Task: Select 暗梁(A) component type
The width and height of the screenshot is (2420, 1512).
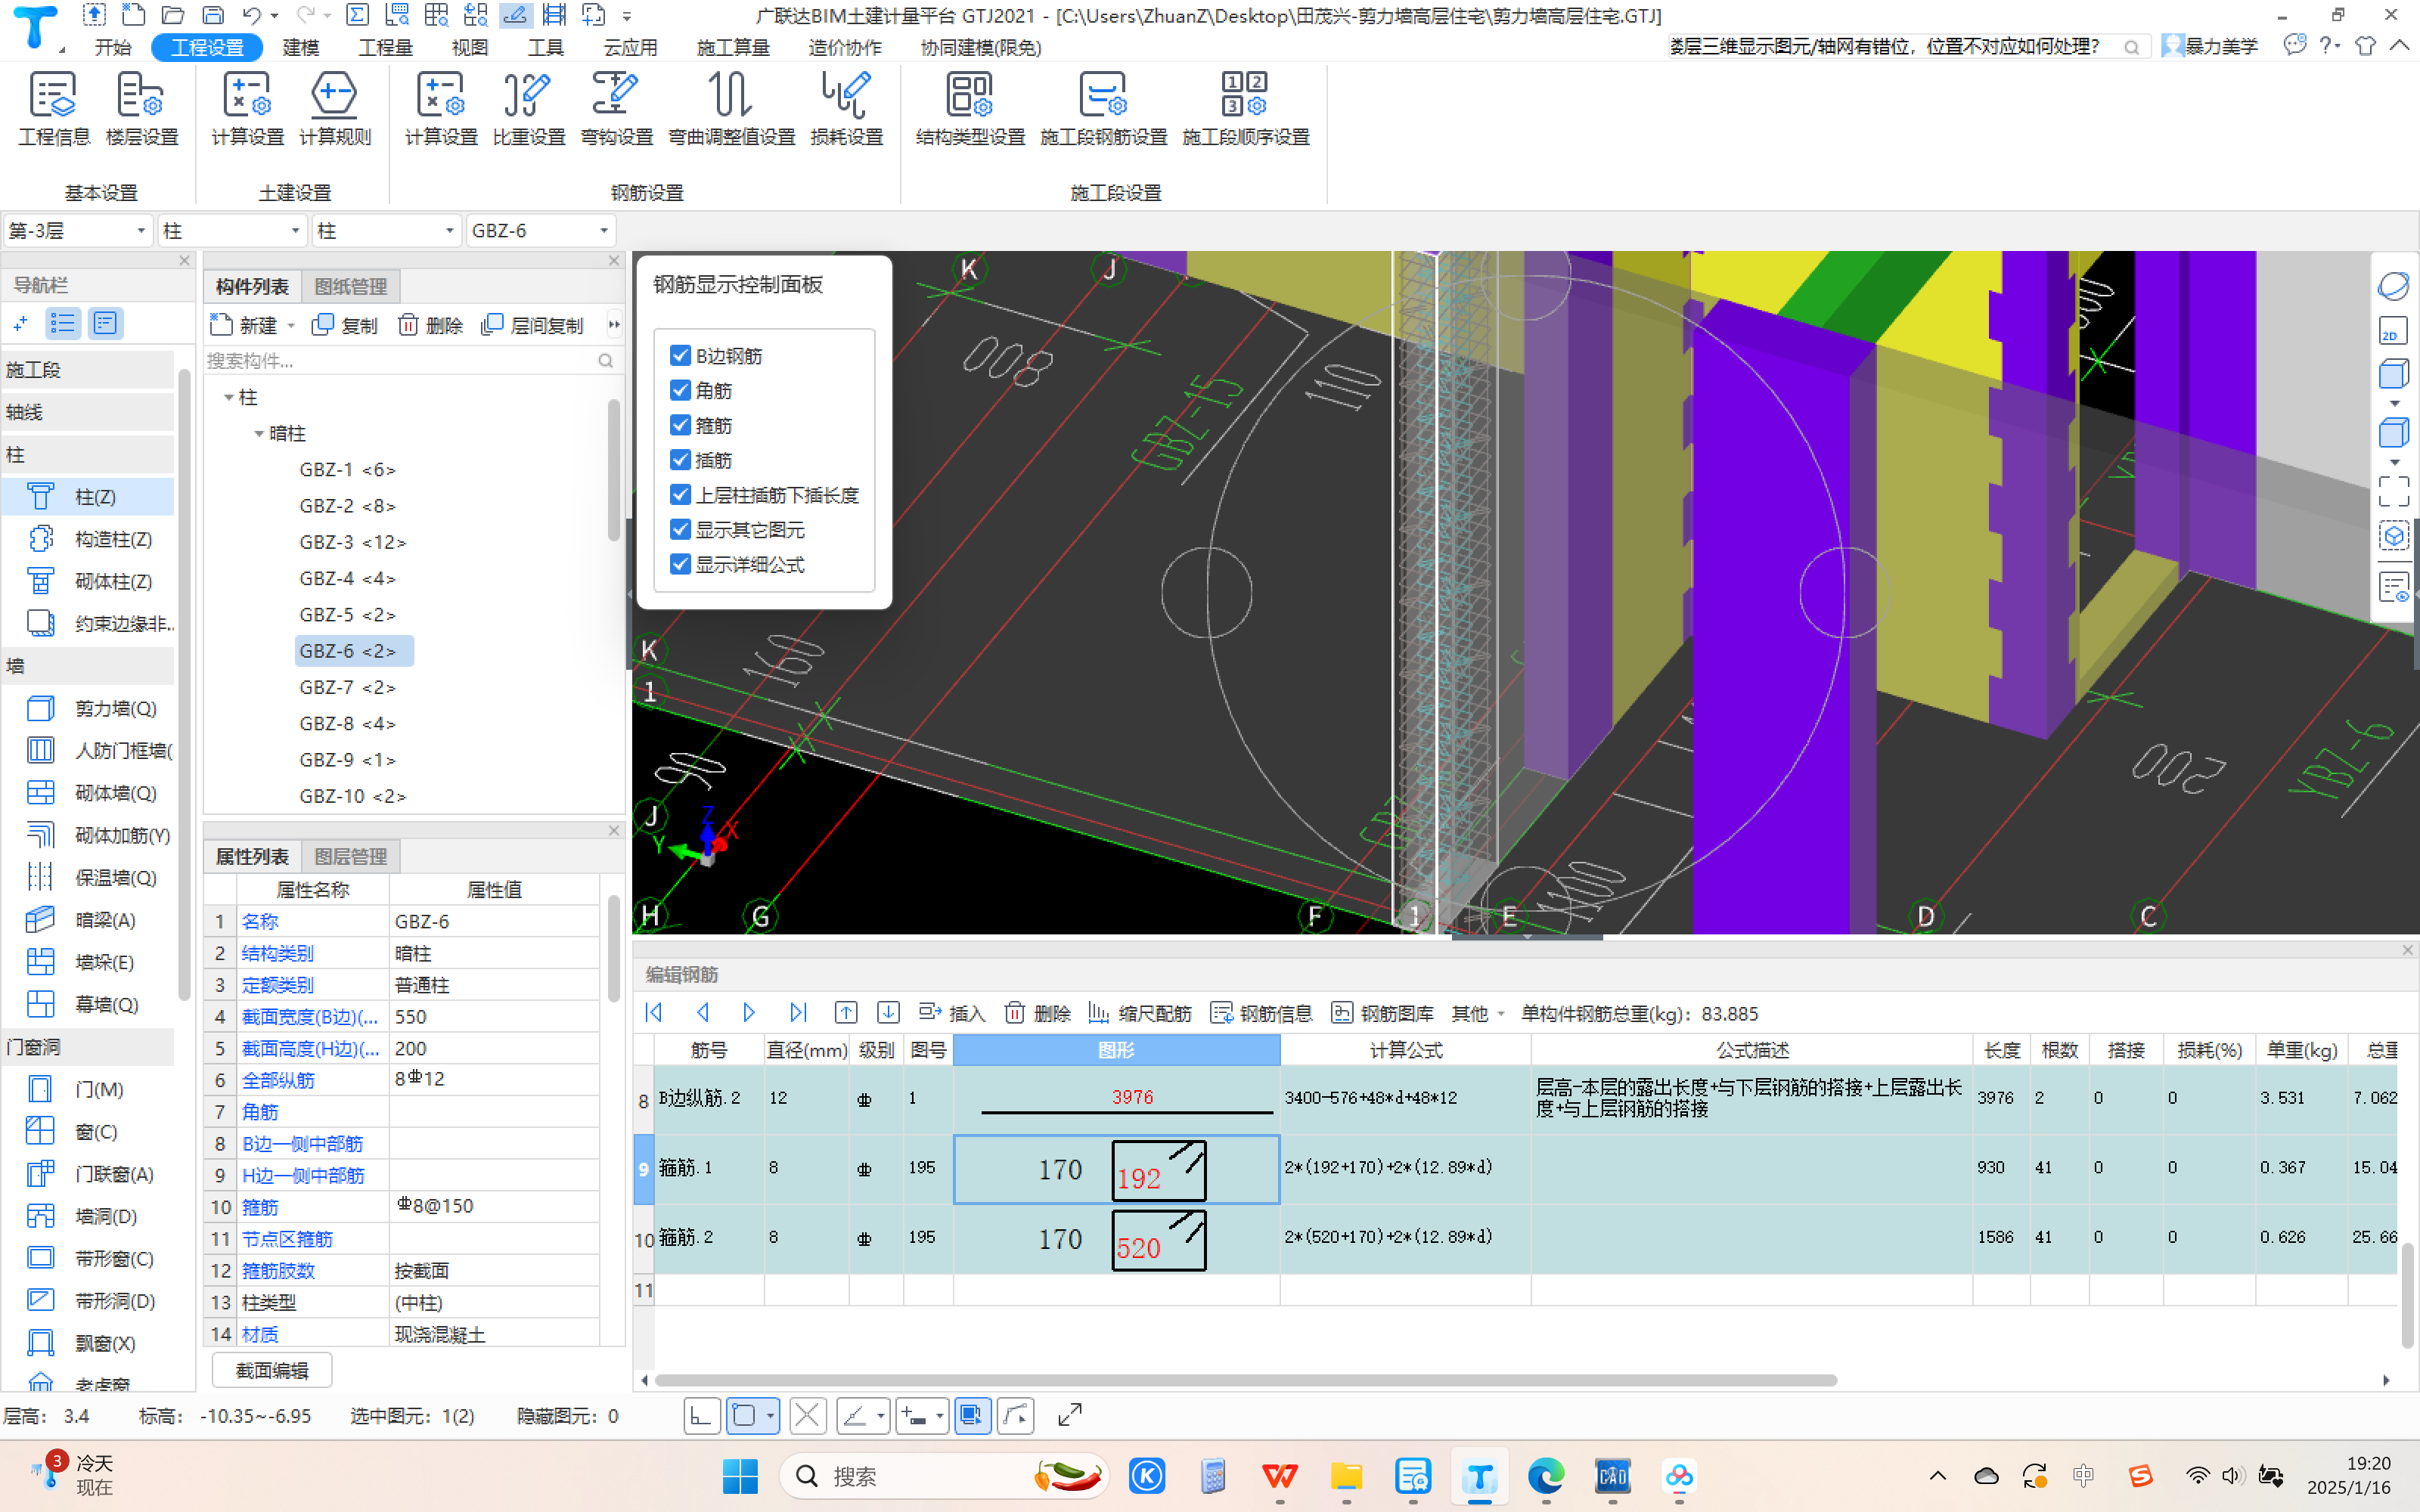Action: click(x=90, y=920)
